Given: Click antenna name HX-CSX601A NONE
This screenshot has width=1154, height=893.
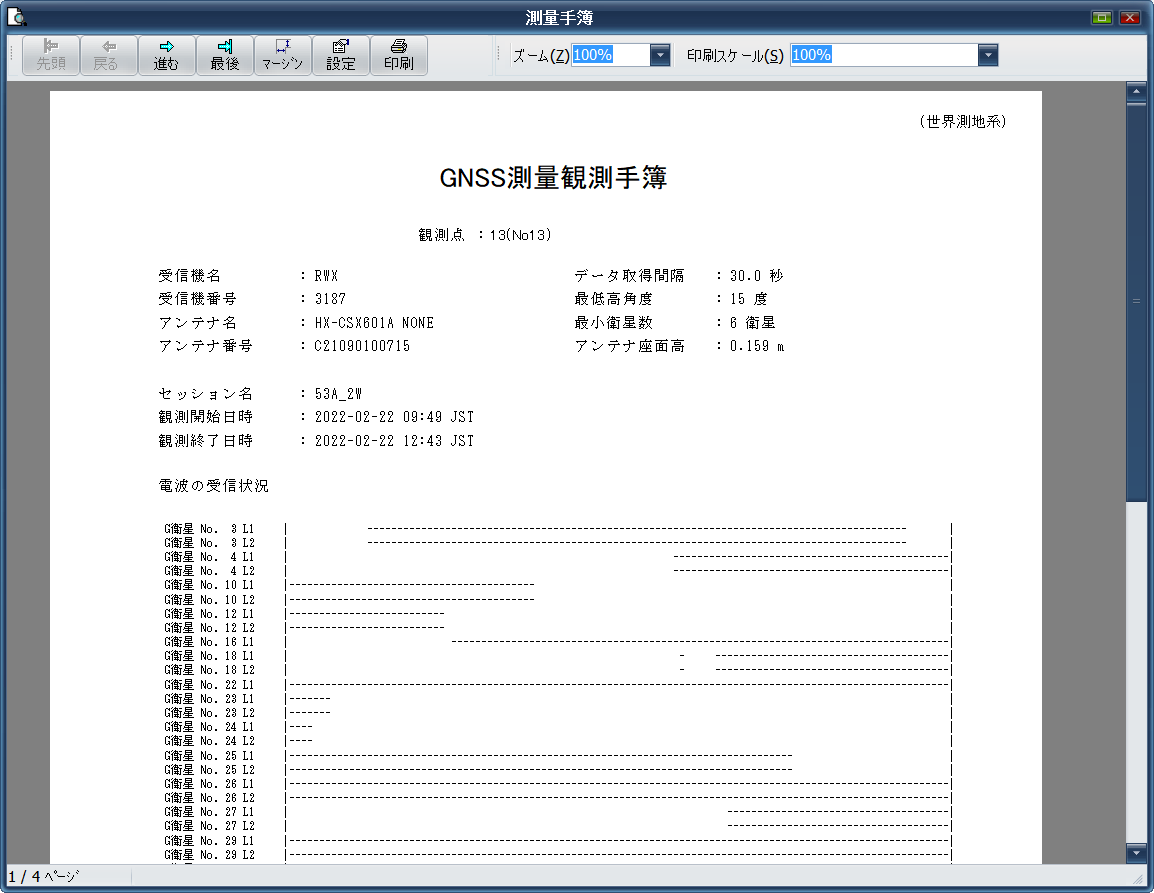Looking at the screenshot, I should (374, 322).
